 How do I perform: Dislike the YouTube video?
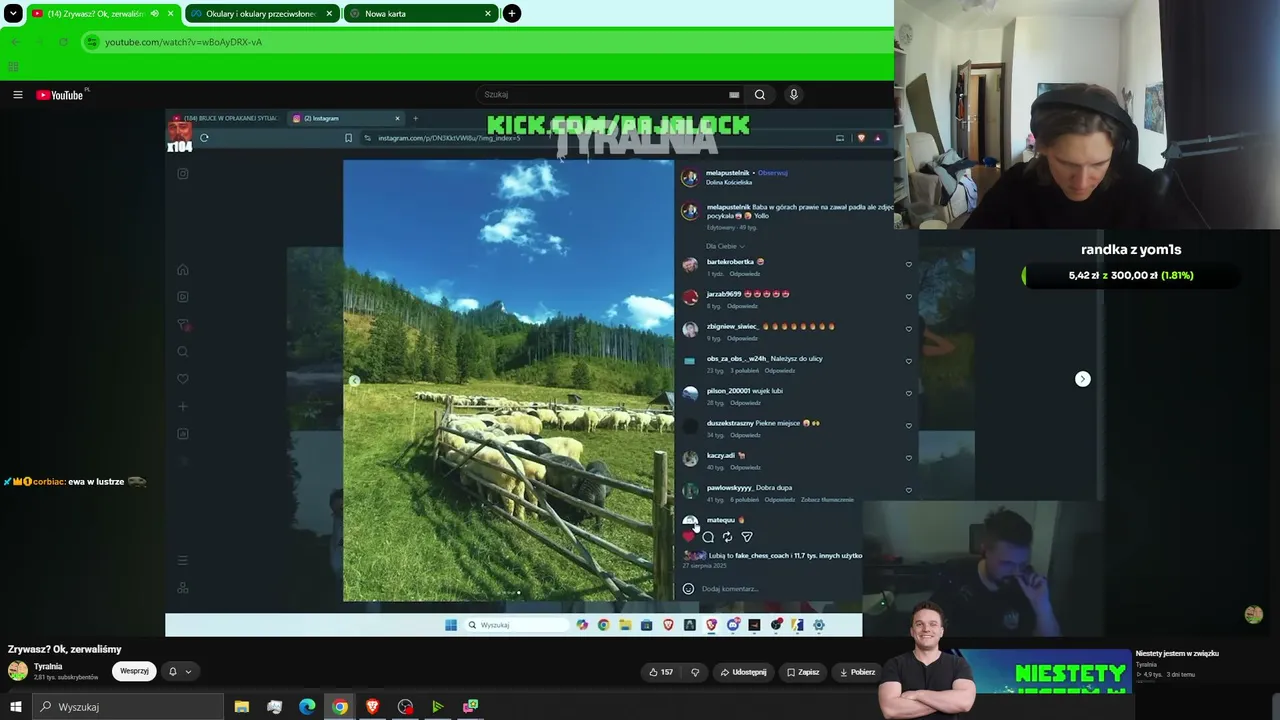pyautogui.click(x=695, y=672)
